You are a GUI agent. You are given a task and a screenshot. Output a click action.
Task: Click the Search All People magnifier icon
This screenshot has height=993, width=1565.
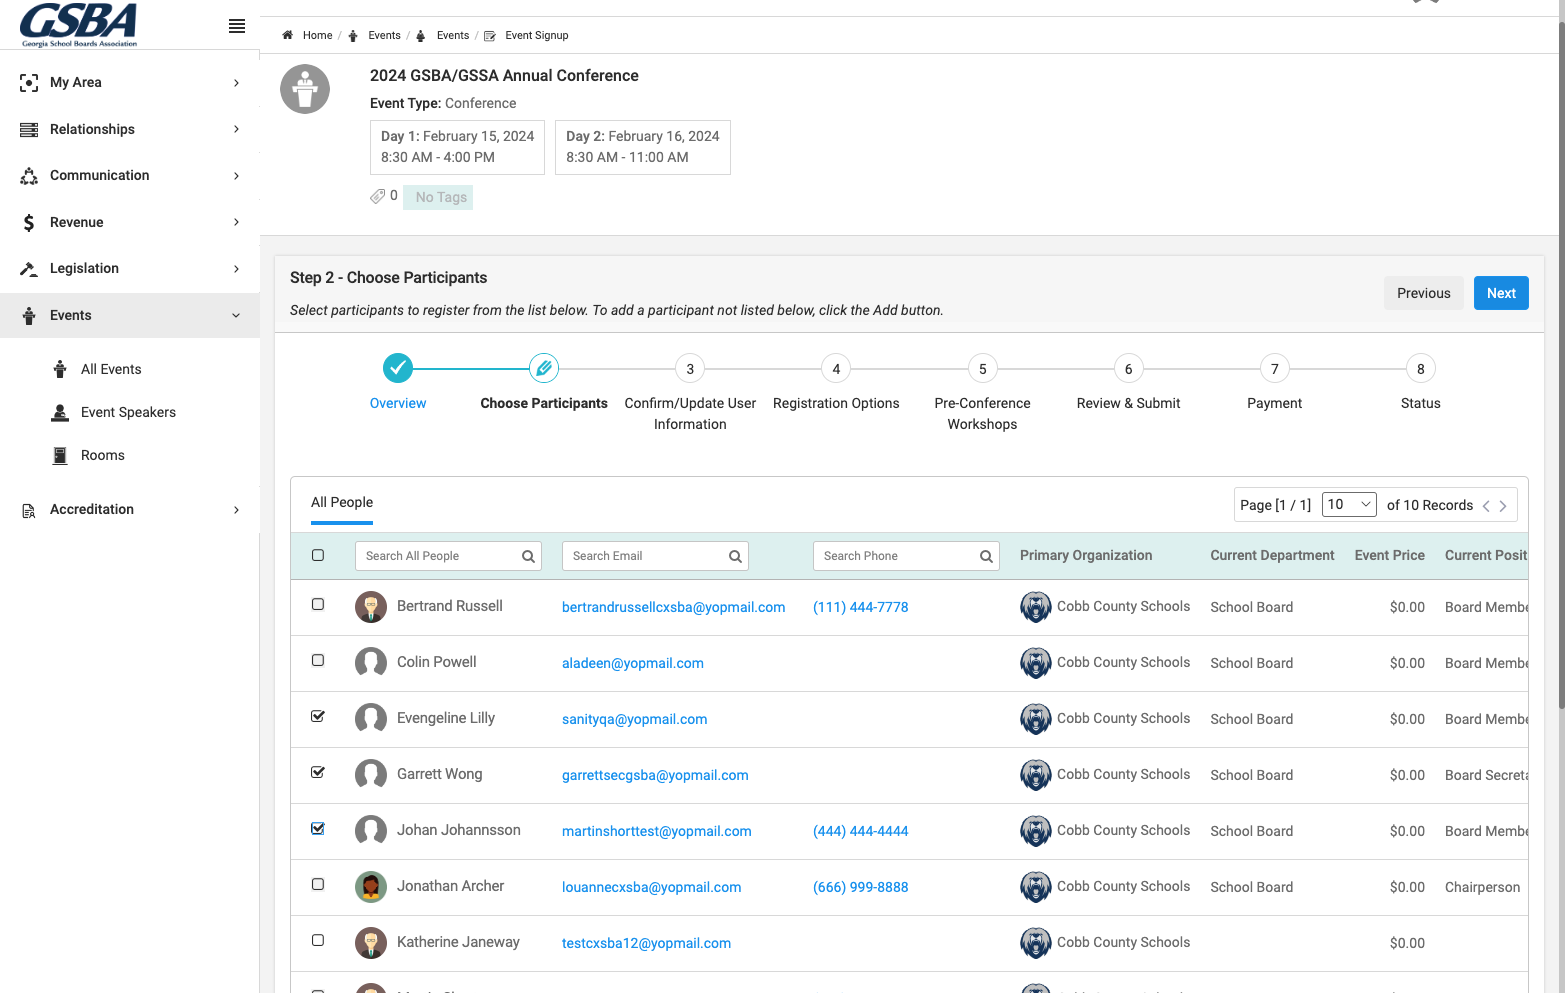pos(528,557)
